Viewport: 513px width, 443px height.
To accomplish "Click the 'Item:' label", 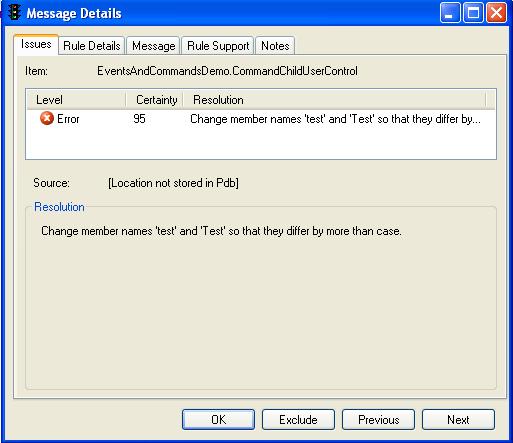I will pyautogui.click(x=36, y=71).
